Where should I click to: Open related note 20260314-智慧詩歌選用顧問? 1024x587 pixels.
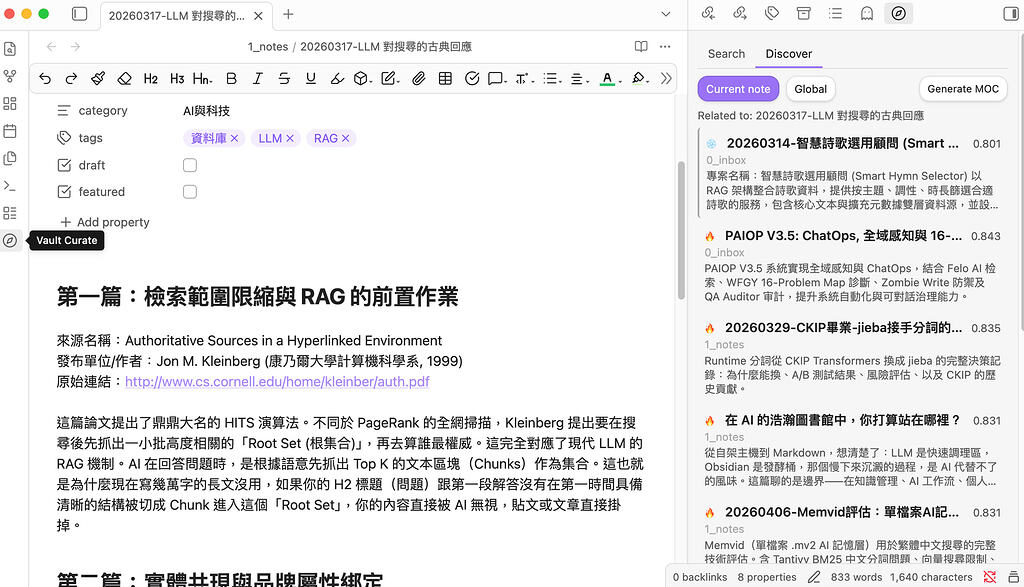pos(842,143)
